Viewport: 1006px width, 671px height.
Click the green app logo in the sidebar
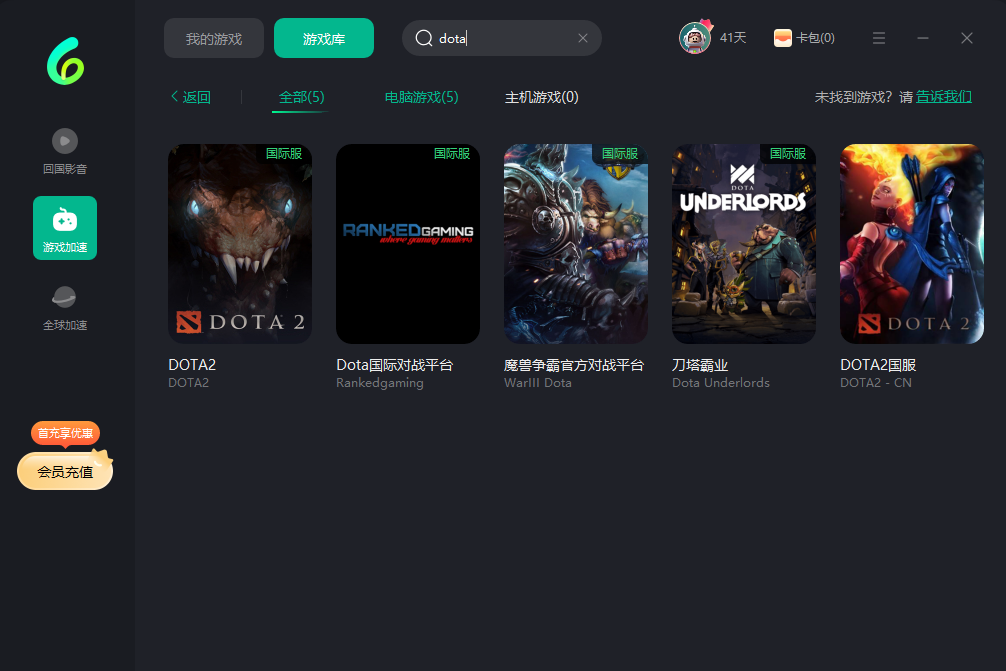tap(65, 61)
